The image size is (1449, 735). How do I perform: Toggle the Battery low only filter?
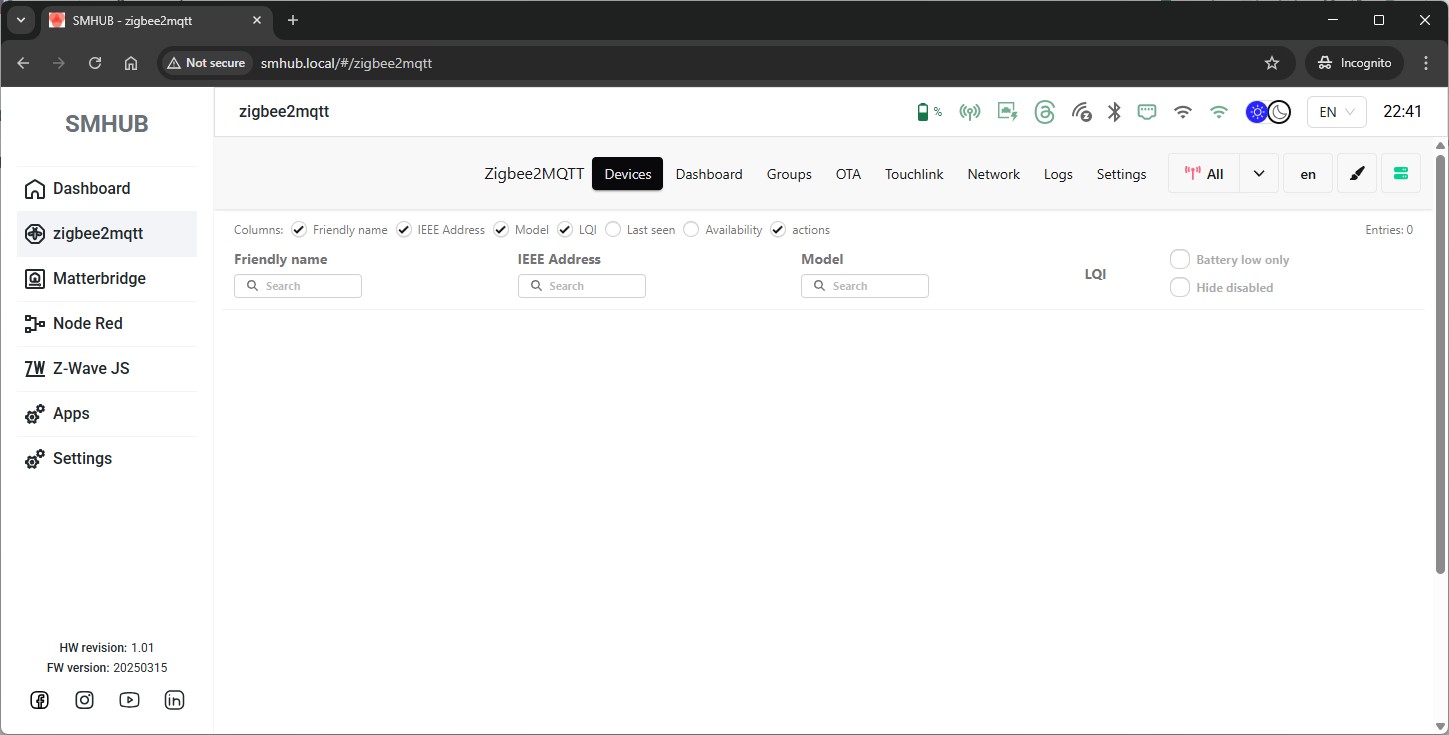point(1180,260)
